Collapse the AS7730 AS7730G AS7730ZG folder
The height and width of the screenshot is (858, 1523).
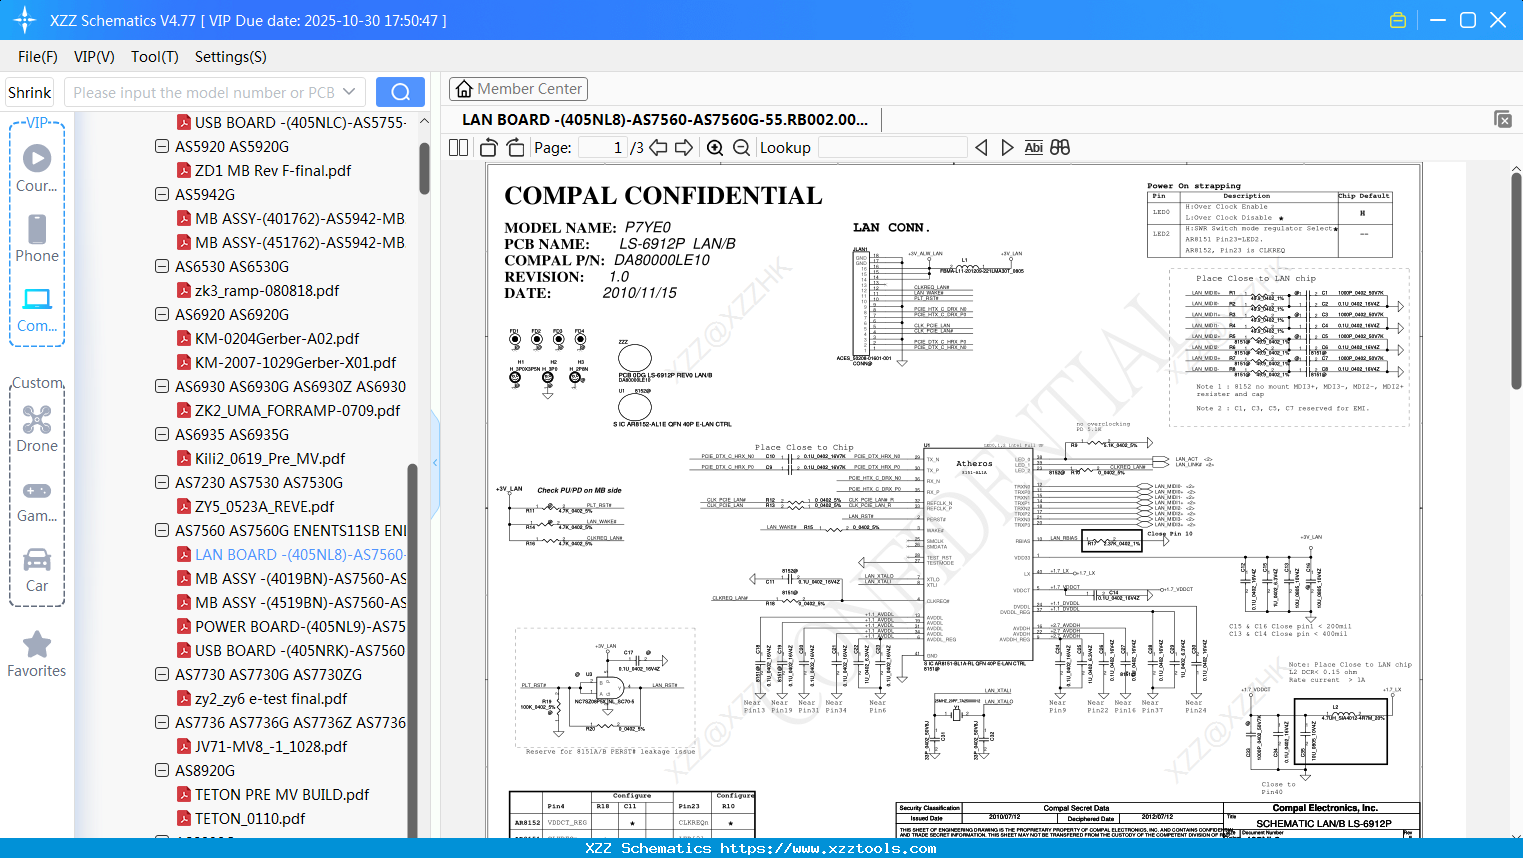tap(162, 674)
